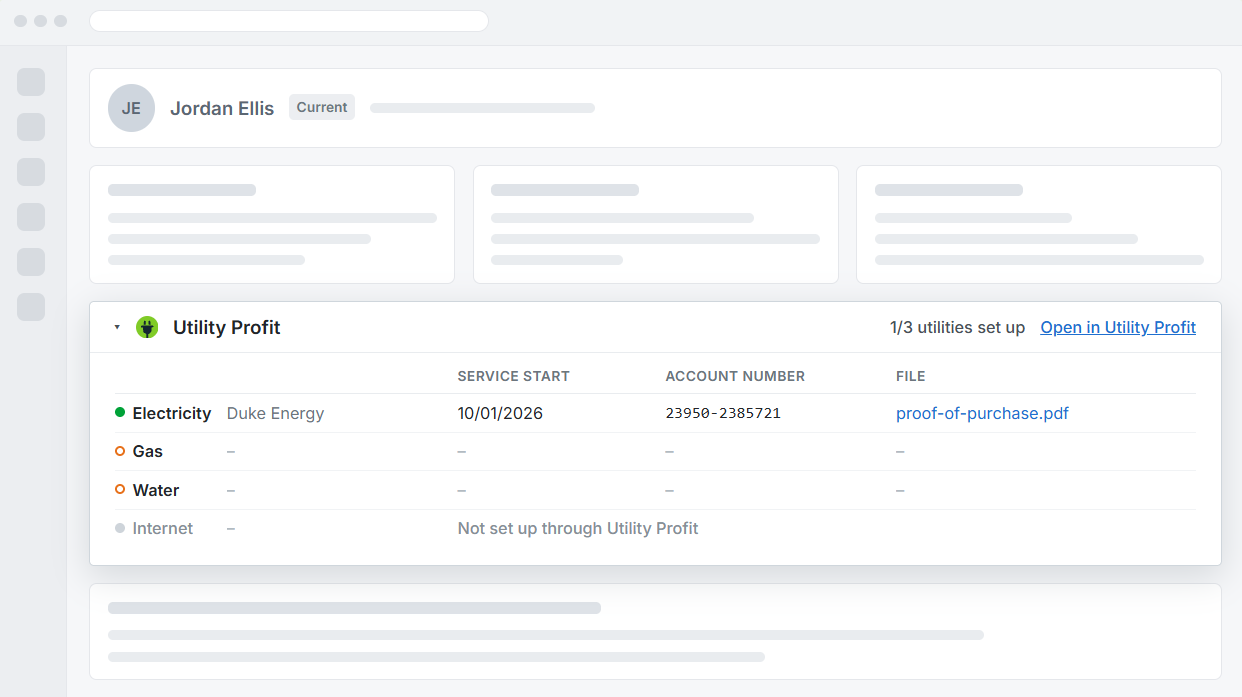Click the service start date 10/01/2026
This screenshot has width=1242, height=697.
[500, 413]
